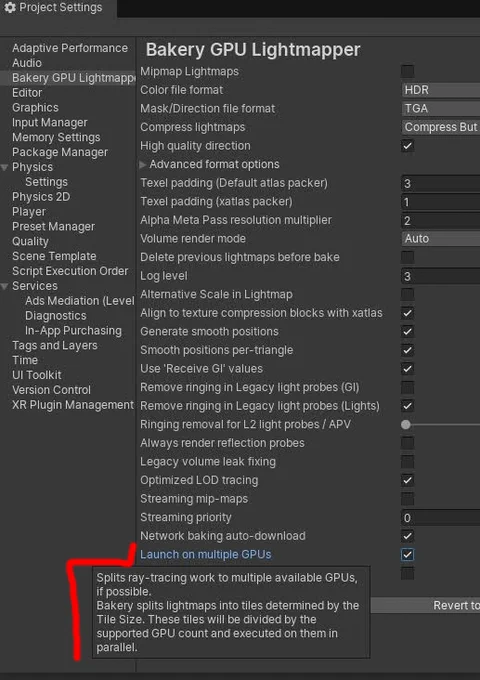Open UI Toolkit settings

point(37,375)
